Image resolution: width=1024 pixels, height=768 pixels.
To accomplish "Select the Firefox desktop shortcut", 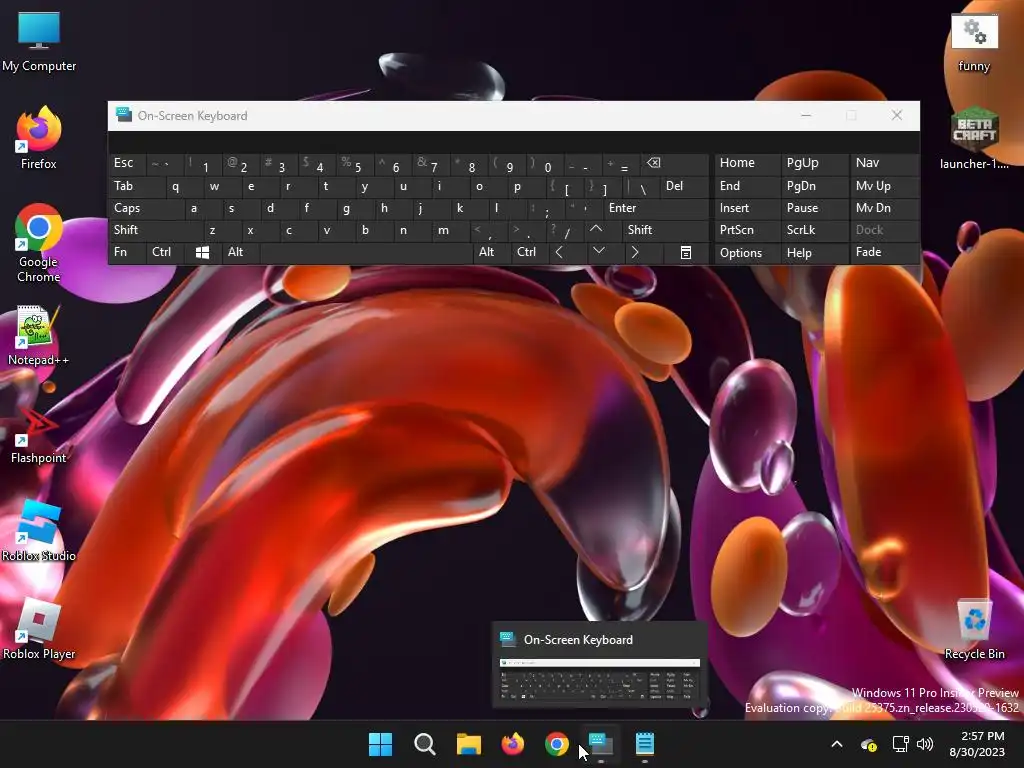I will click(39, 138).
